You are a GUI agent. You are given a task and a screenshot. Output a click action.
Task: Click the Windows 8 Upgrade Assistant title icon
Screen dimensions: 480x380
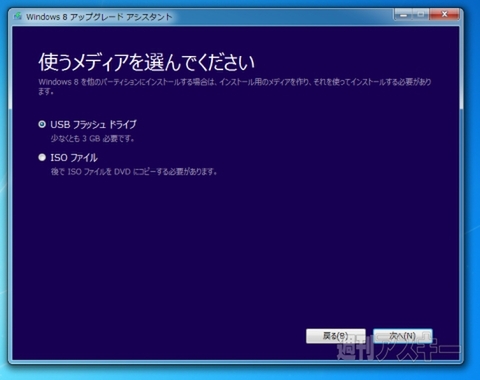(18, 16)
